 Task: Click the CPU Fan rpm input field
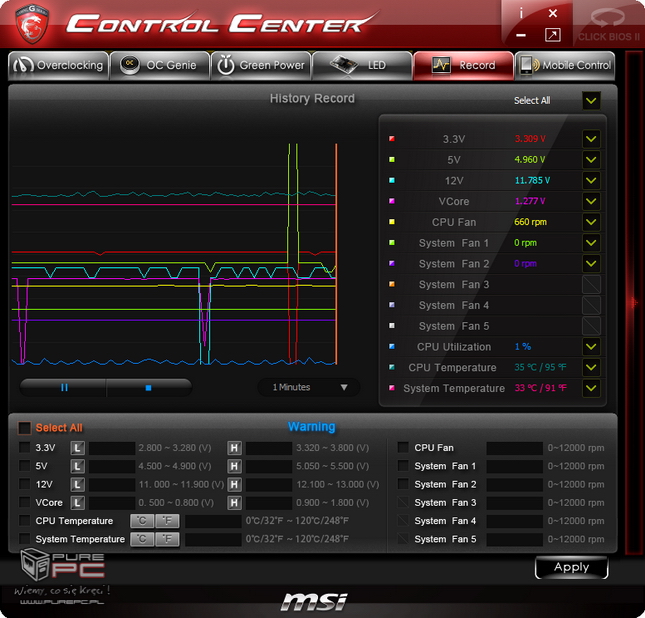[514, 448]
